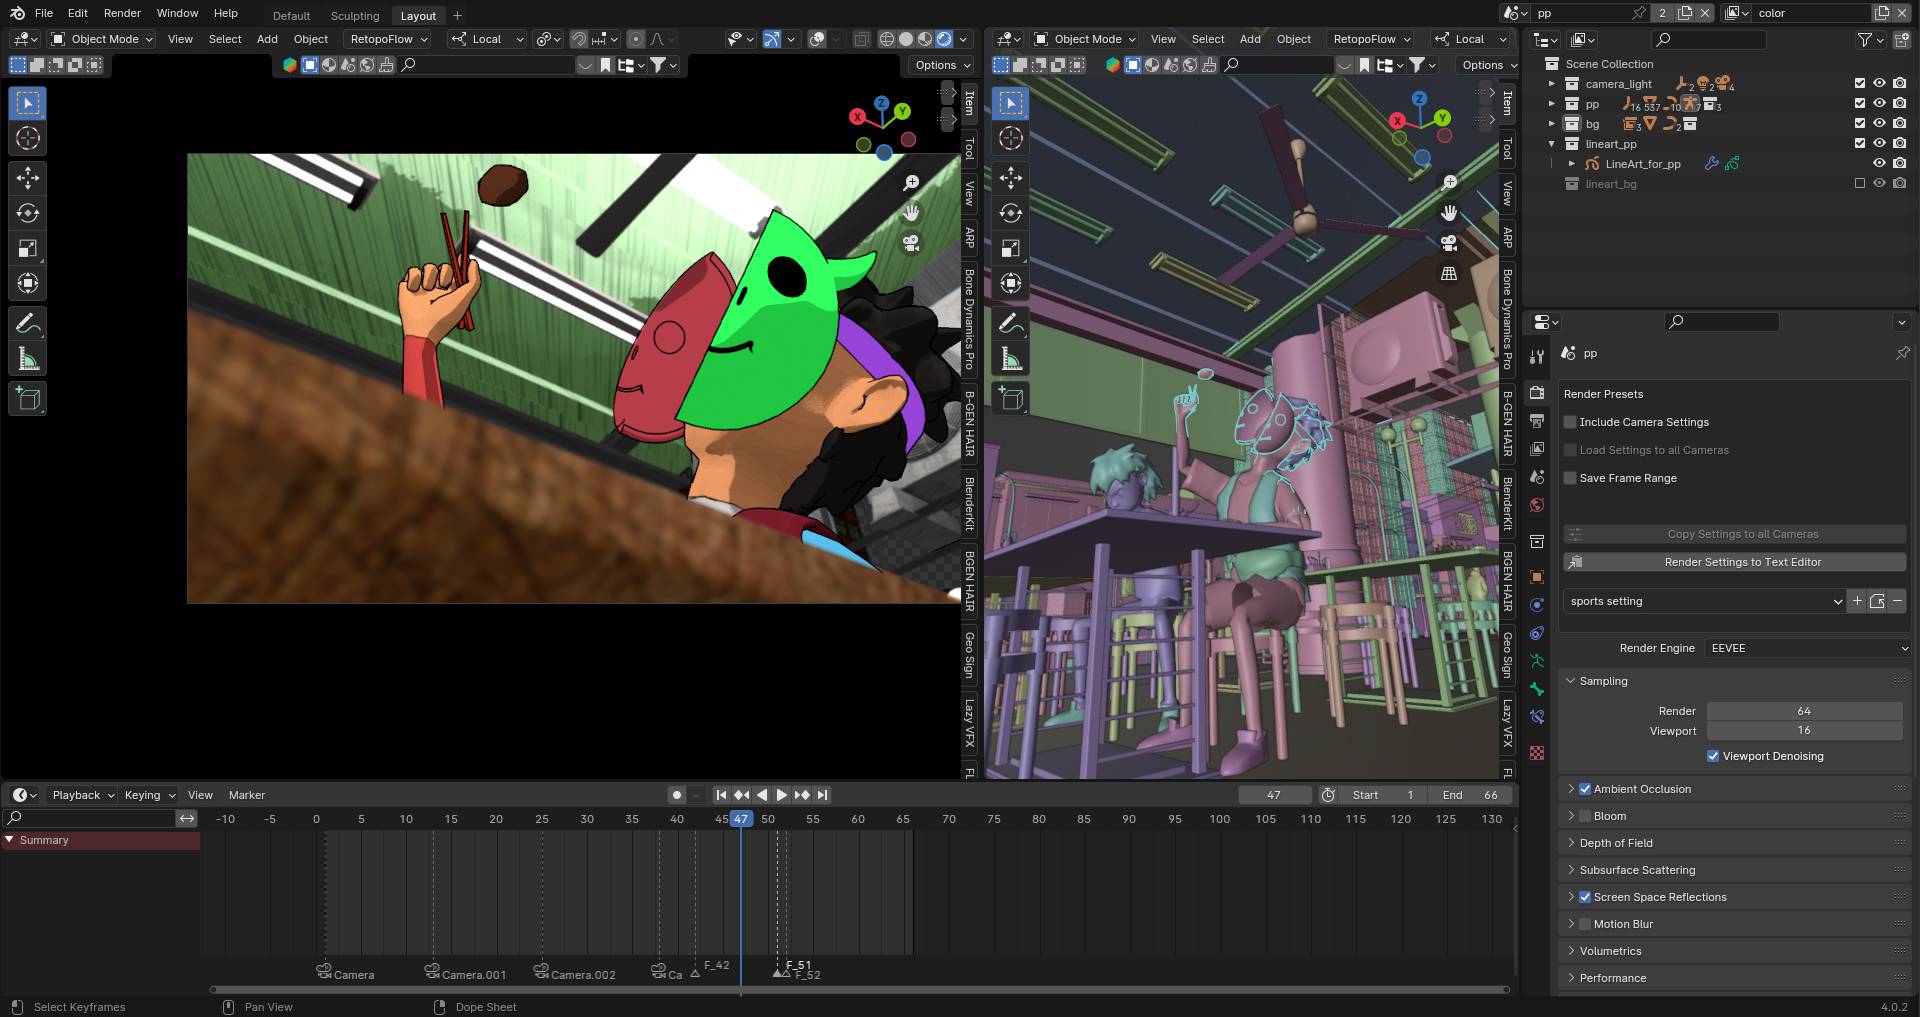
Task: Toggle camera view icon in right viewport
Action: pyautogui.click(x=1449, y=243)
